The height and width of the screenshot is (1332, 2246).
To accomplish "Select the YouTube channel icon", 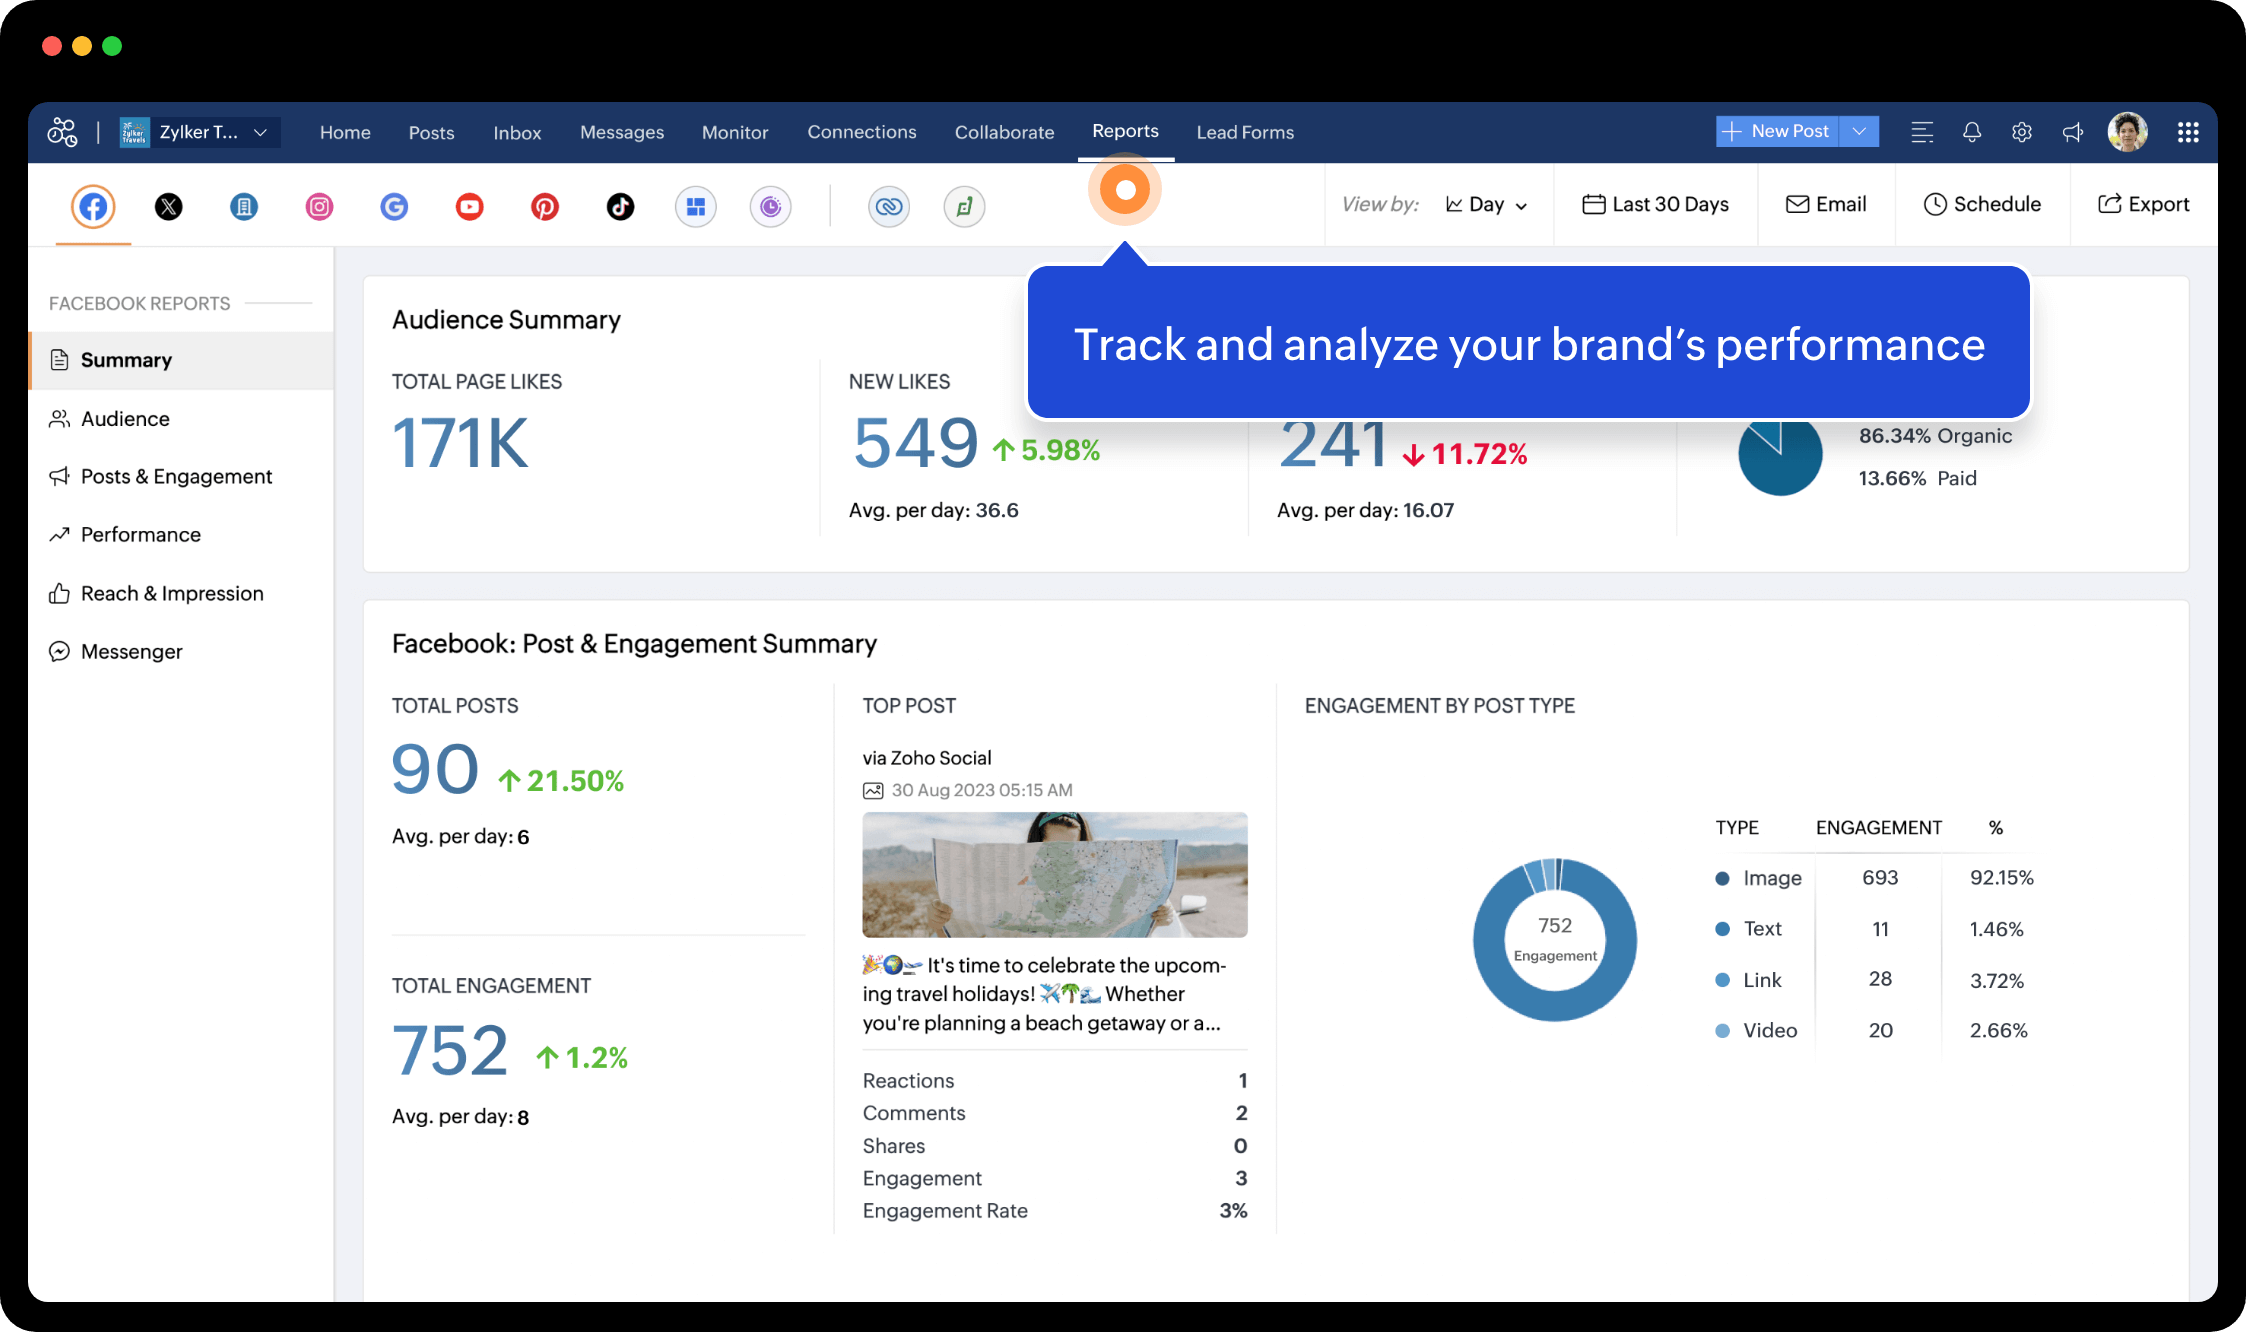I will pos(469,207).
